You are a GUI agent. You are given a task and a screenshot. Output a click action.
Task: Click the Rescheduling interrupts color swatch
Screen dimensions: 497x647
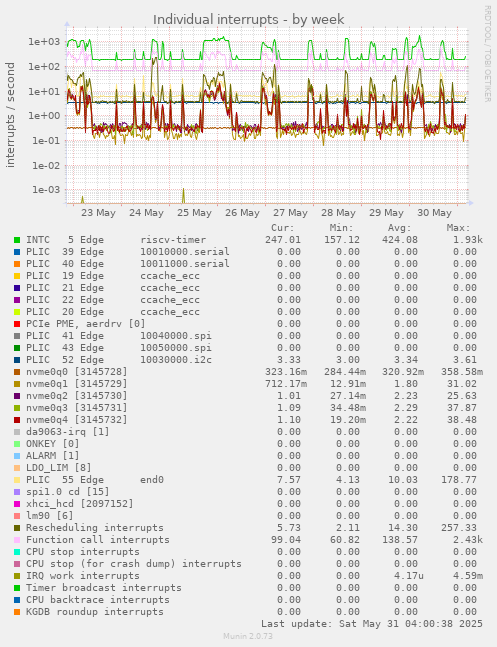(17, 528)
